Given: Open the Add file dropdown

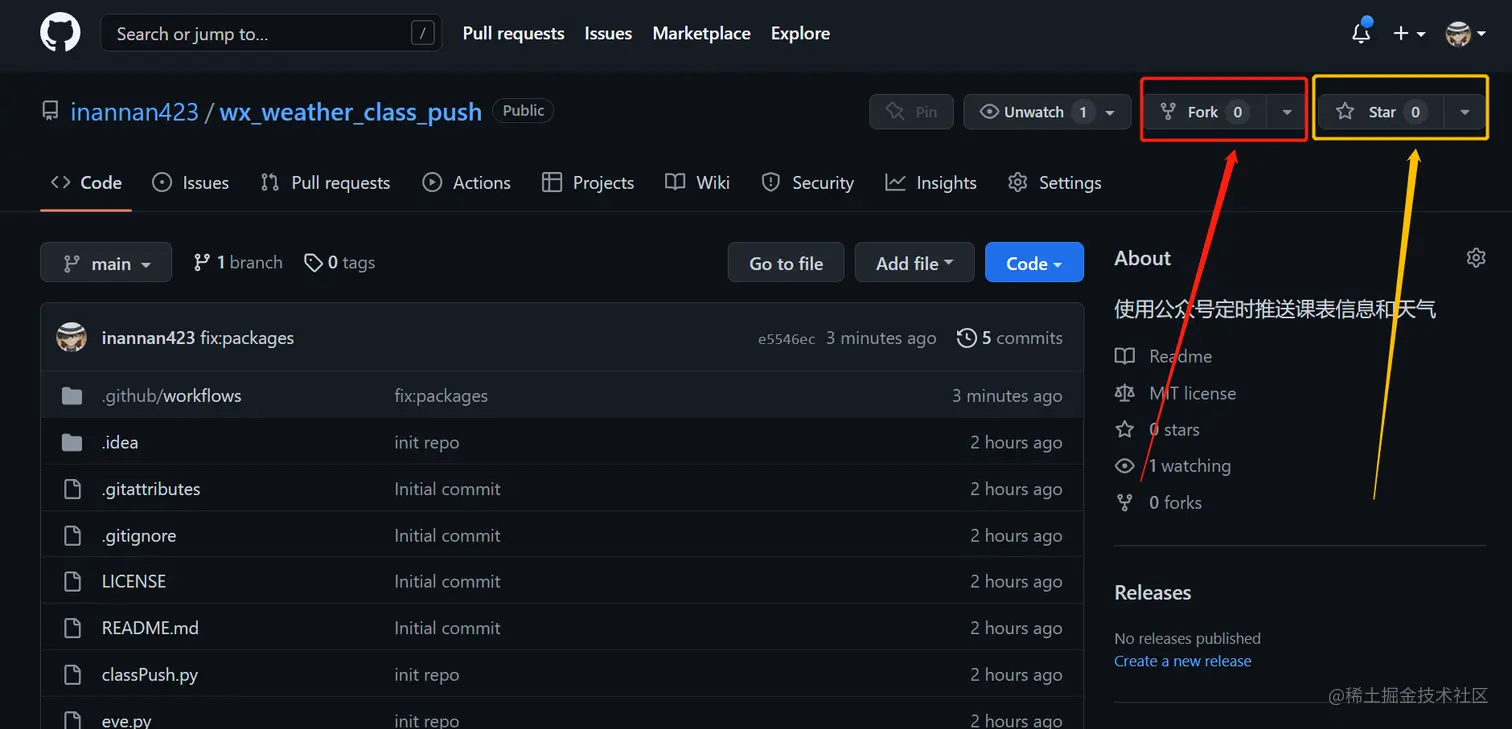Looking at the screenshot, I should (914, 263).
